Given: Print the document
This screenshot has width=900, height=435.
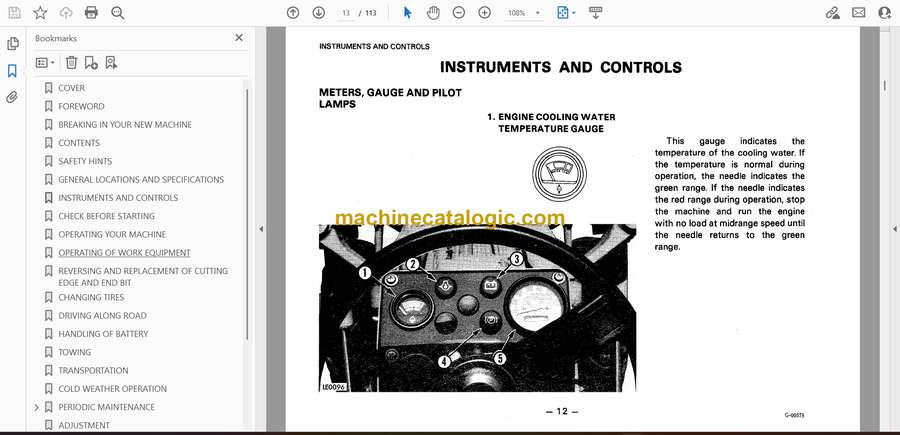Looking at the screenshot, I should pos(91,13).
